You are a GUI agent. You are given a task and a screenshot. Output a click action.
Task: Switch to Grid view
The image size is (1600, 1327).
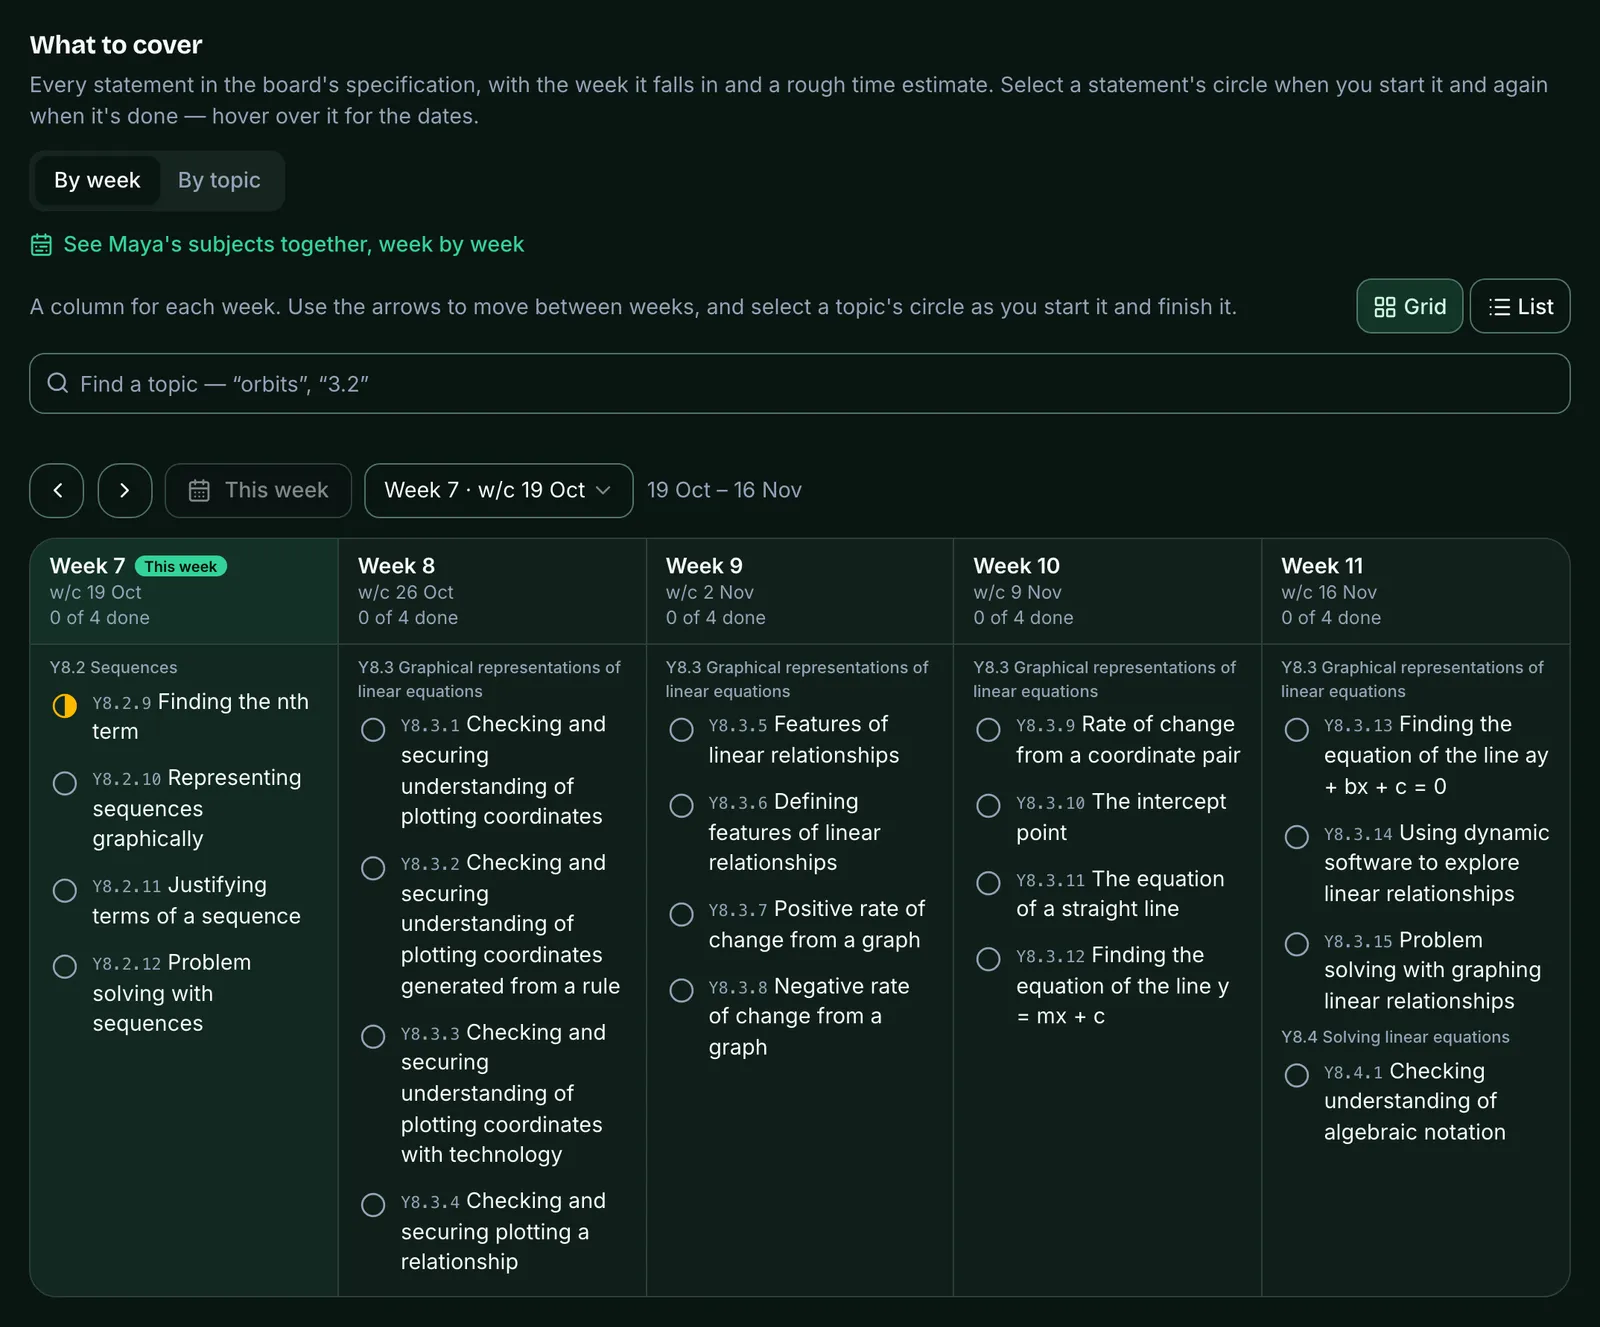(1409, 306)
